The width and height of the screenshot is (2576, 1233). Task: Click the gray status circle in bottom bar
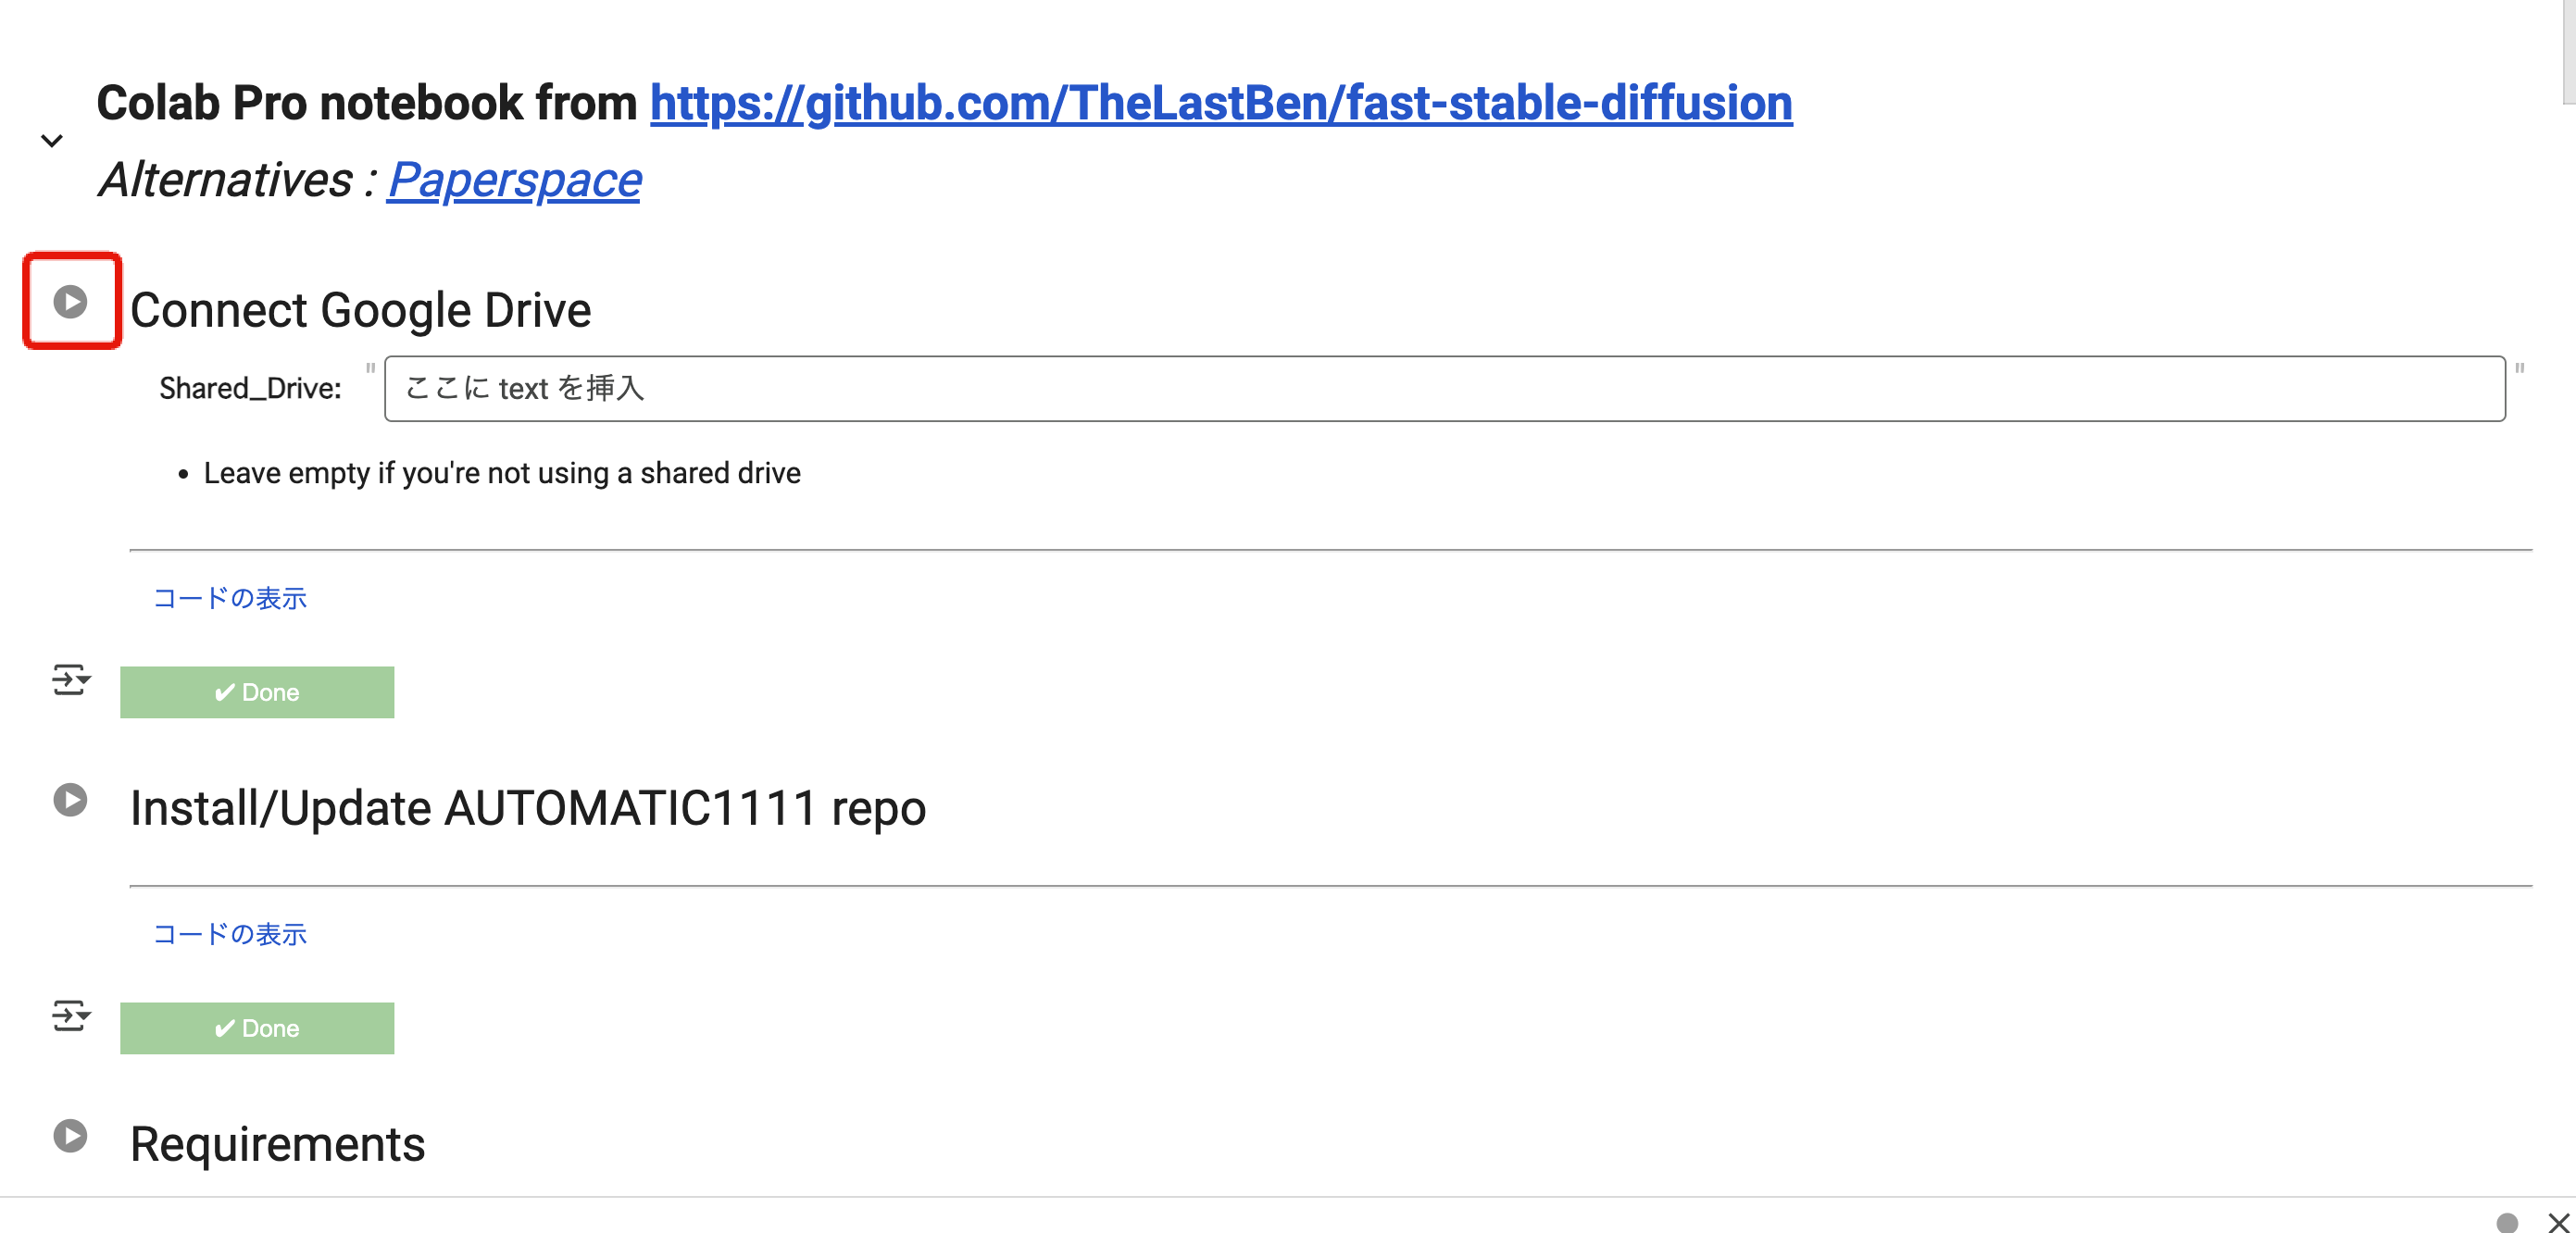[2506, 1222]
